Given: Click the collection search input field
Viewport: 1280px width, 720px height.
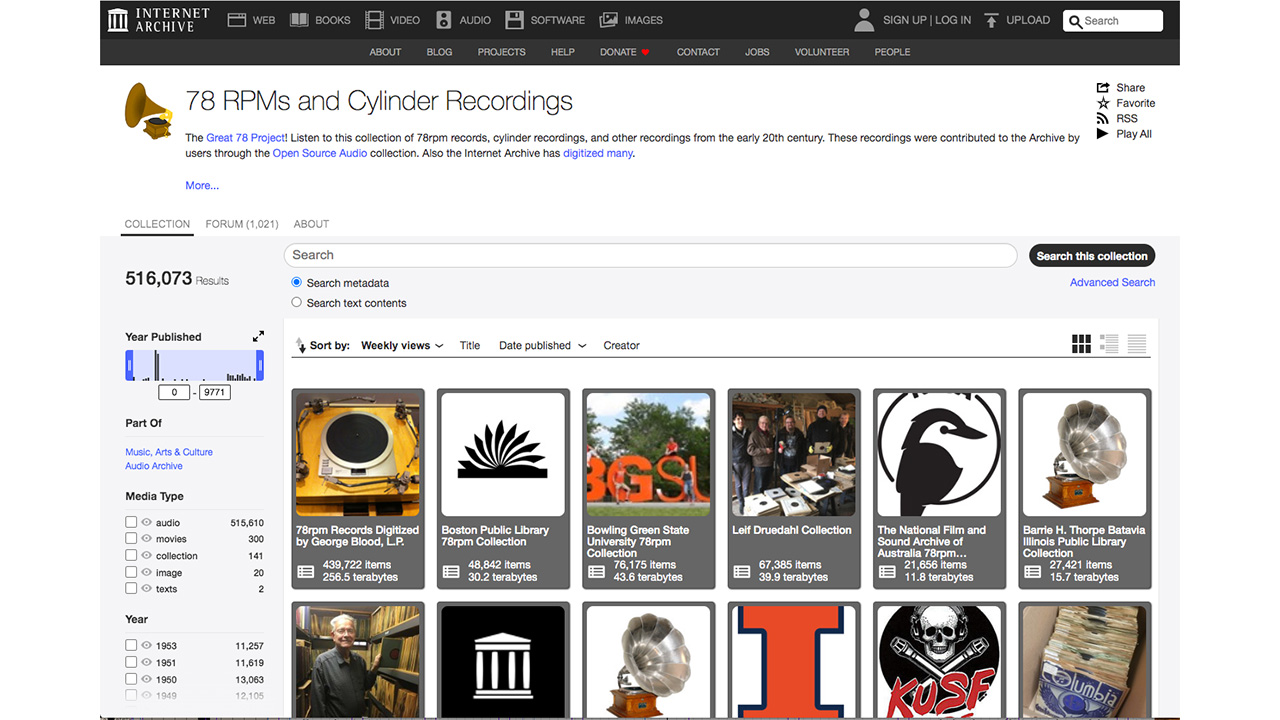Looking at the screenshot, I should click(651, 255).
